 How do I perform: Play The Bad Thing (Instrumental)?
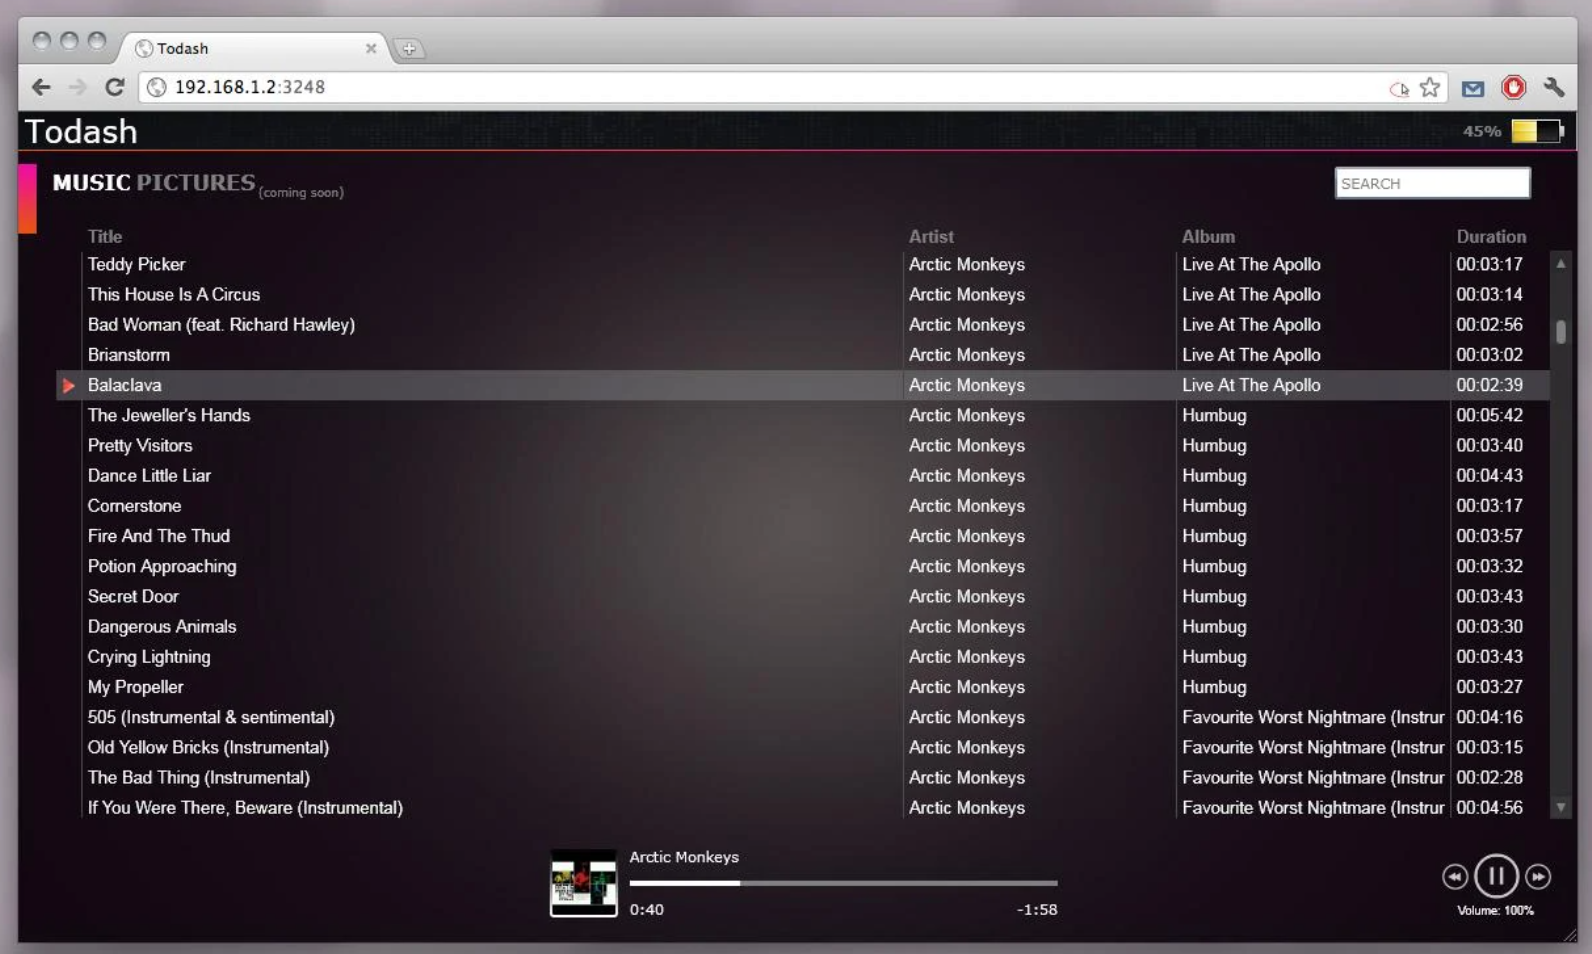point(198,777)
